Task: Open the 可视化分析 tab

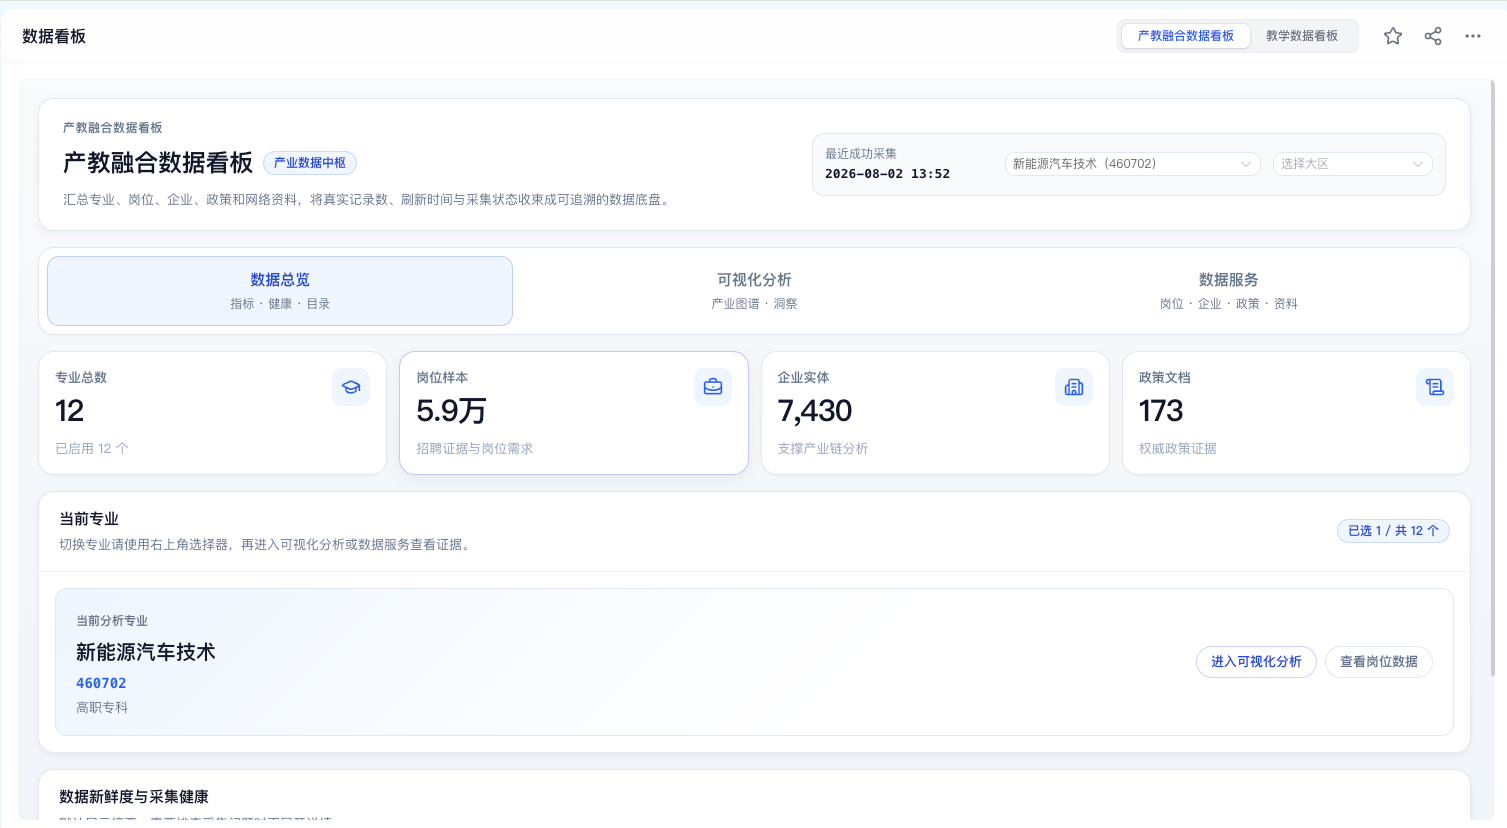Action: tap(754, 291)
